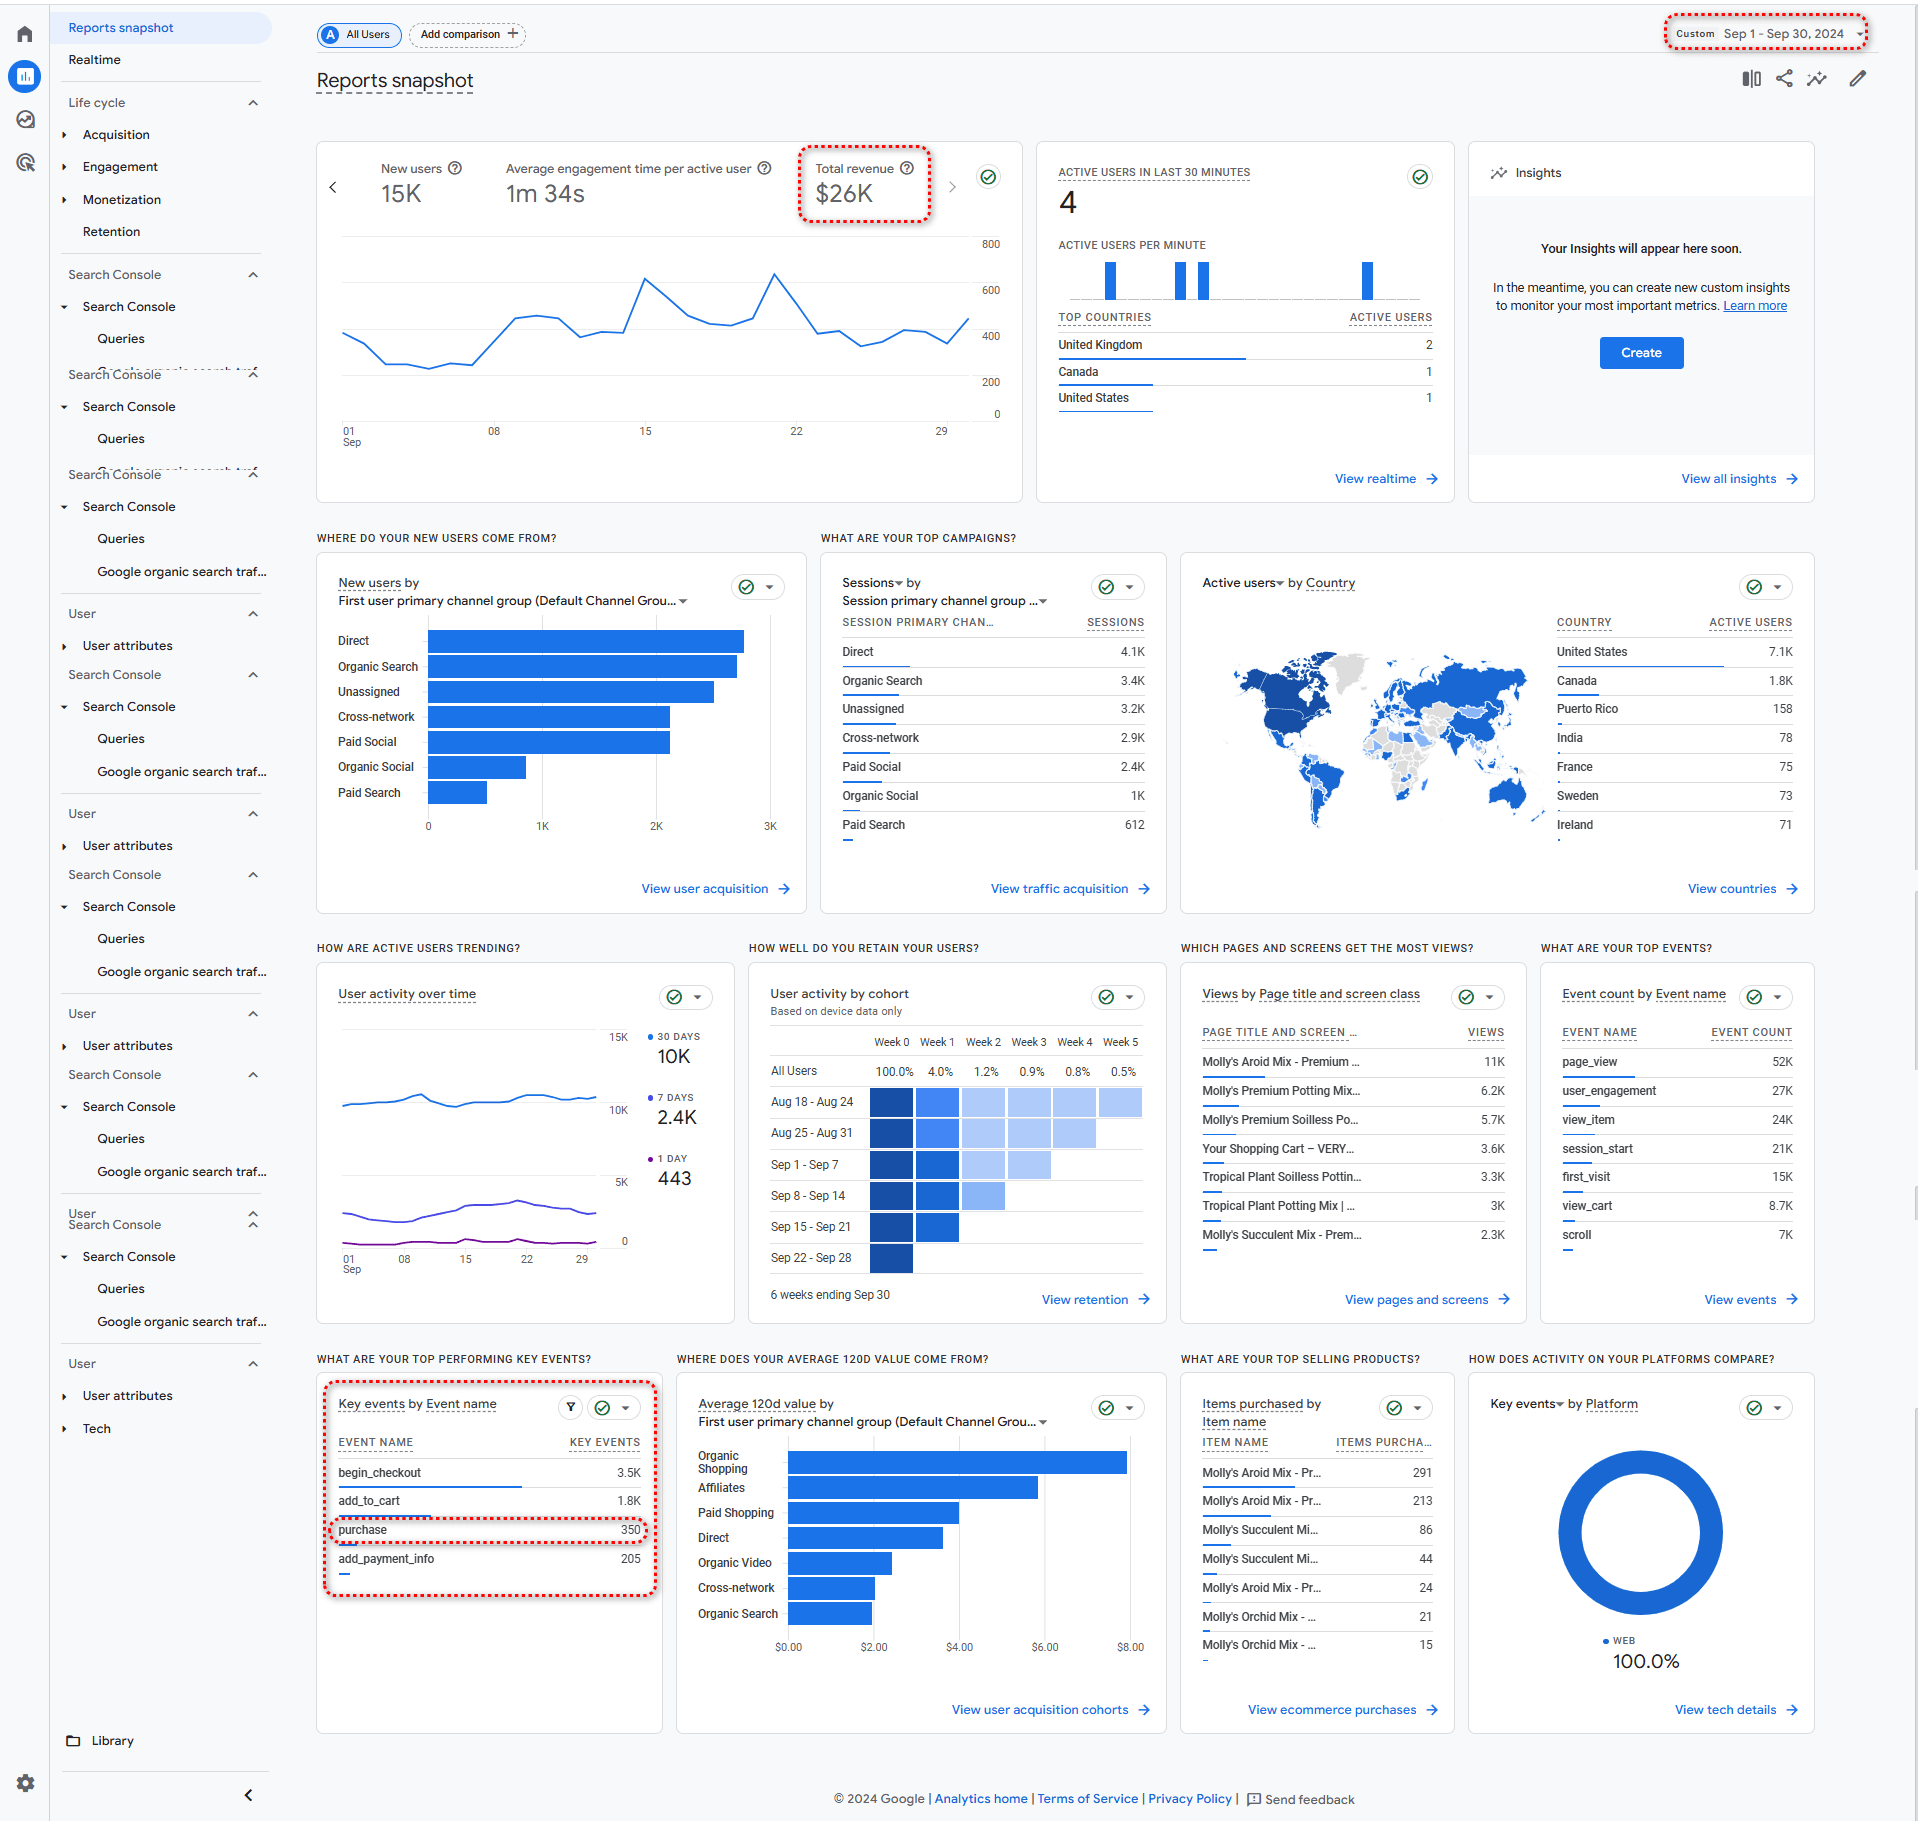
Task: Open the Insights sparkline icon in header
Action: pyautogui.click(x=1817, y=78)
